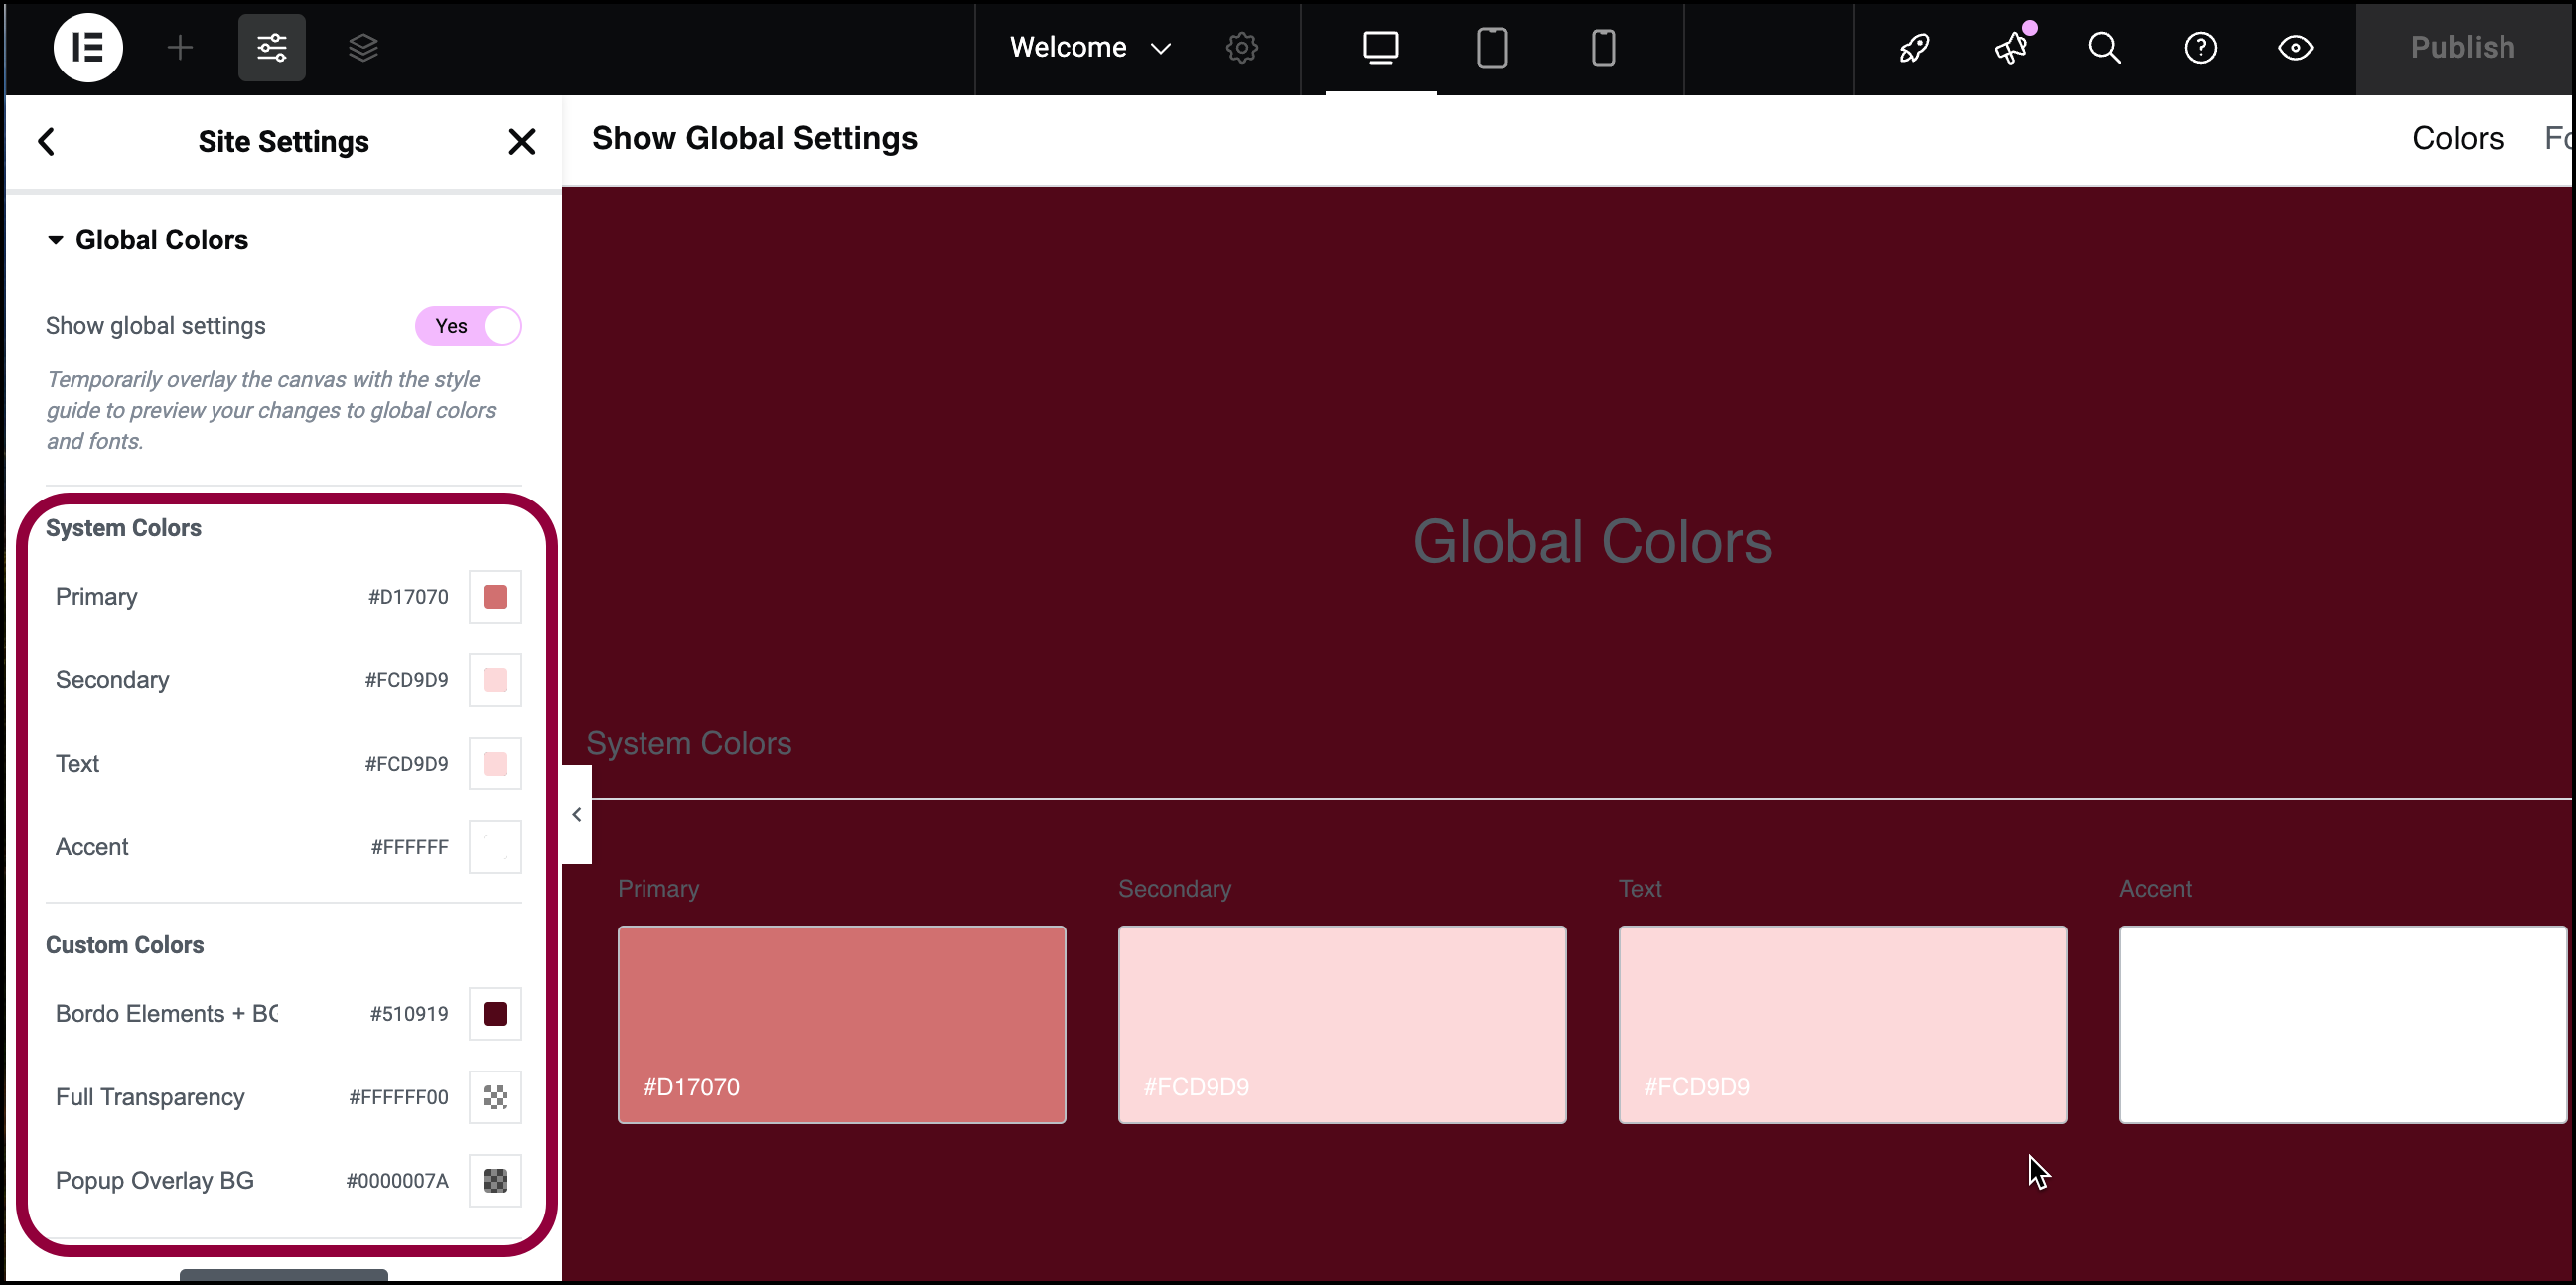The image size is (2576, 1285).
Task: Select the Colors tab in style guide
Action: point(2457,138)
